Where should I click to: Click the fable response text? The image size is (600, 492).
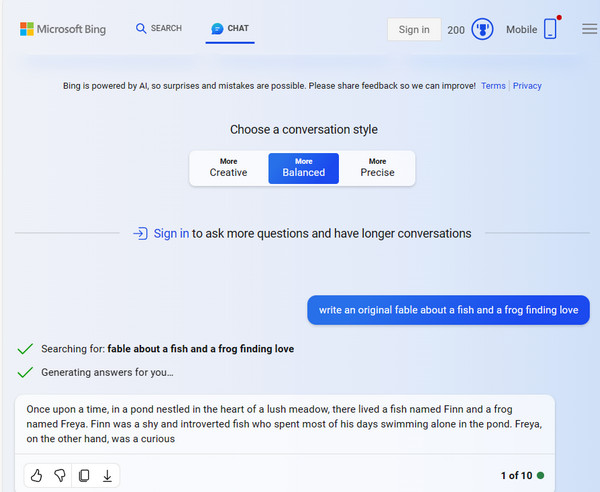click(x=285, y=424)
